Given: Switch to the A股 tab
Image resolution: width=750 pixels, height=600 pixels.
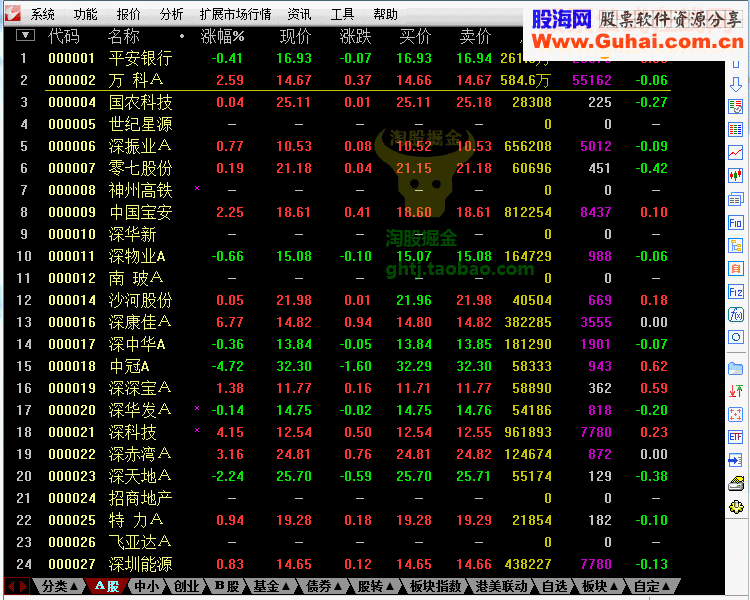Looking at the screenshot, I should [107, 586].
